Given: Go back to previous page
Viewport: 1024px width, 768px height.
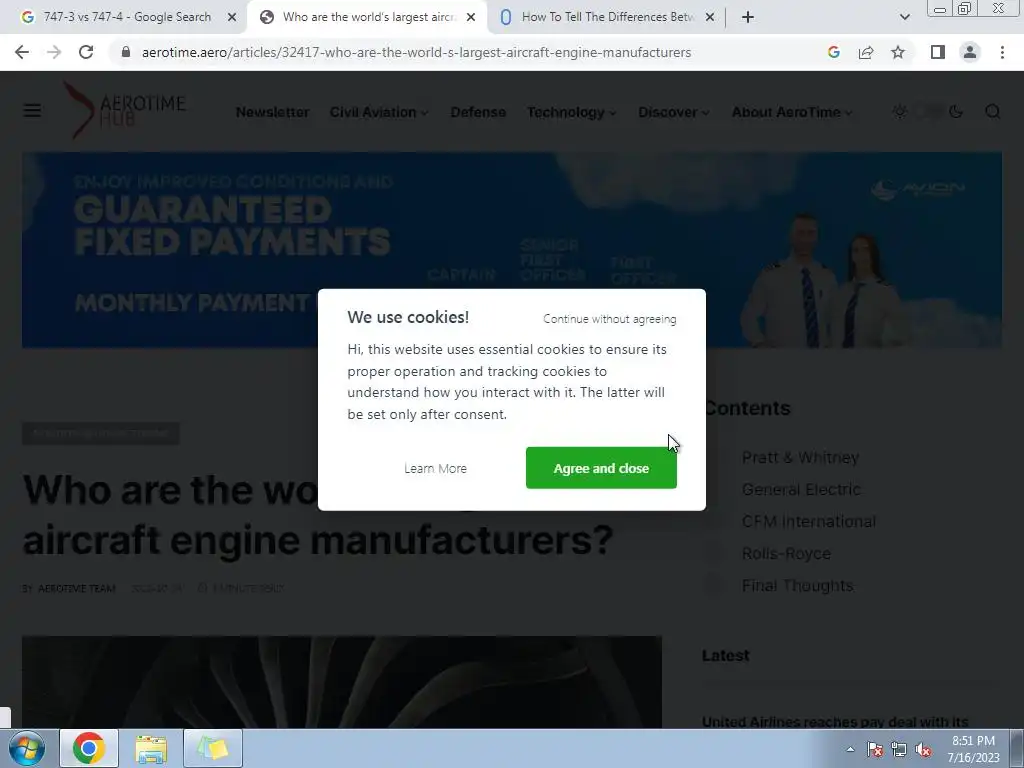Looking at the screenshot, I should (x=22, y=52).
